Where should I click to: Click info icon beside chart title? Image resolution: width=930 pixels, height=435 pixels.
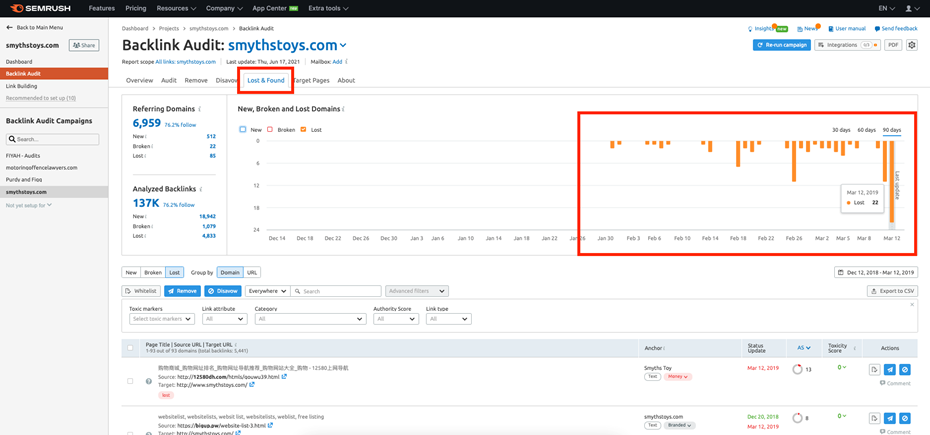pyautogui.click(x=345, y=109)
